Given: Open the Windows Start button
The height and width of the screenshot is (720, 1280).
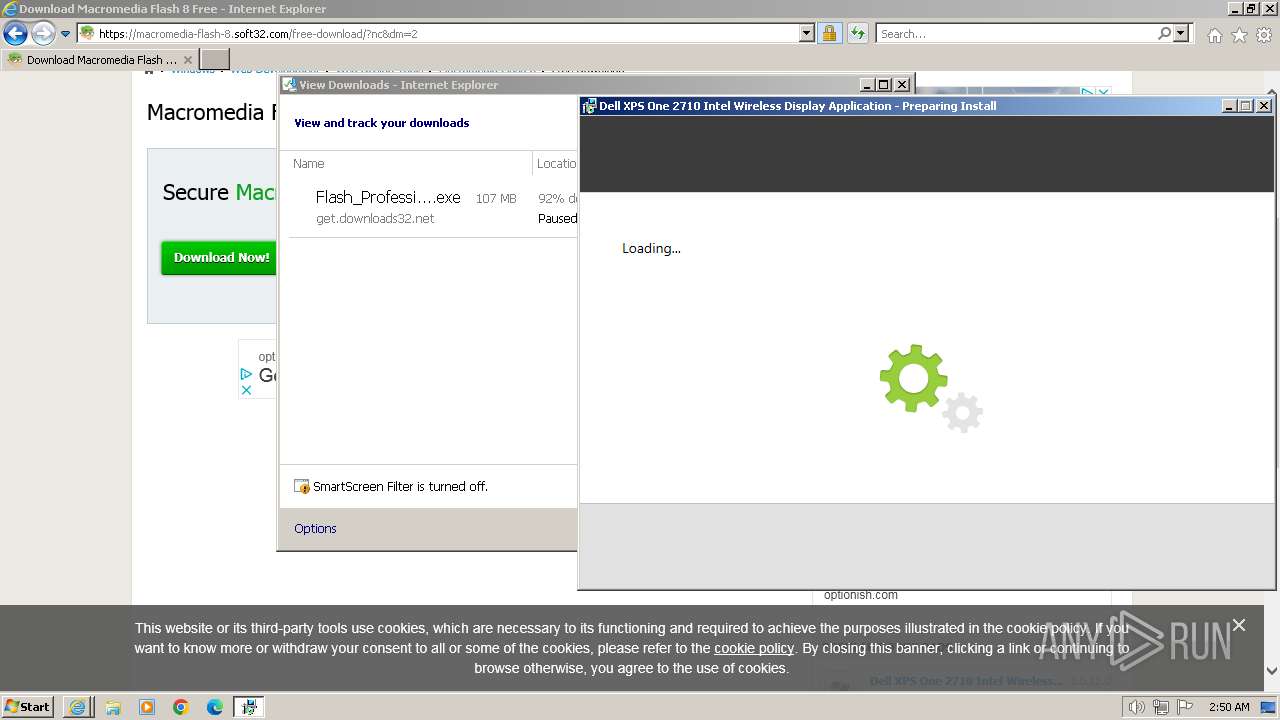Looking at the screenshot, I should [27, 706].
